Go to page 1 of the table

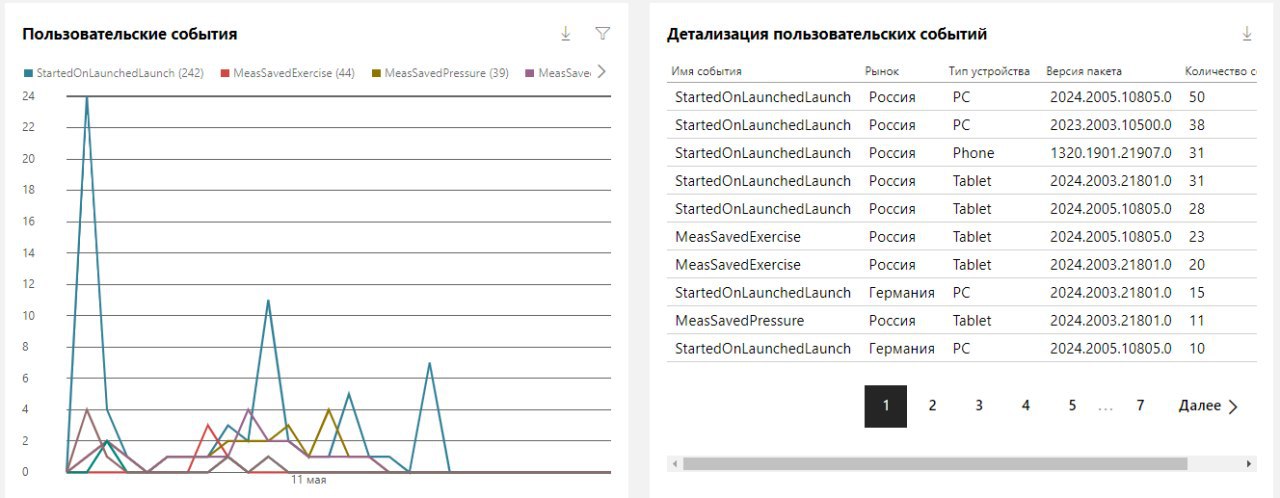coord(886,406)
